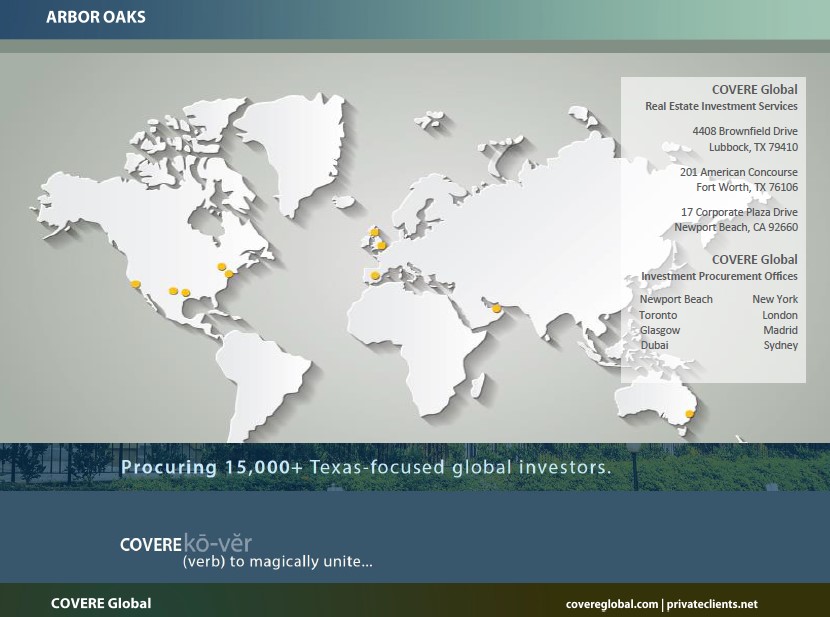Select the Lubbock, TX 79410 address
Screen dimensions: 830x617
(753, 146)
